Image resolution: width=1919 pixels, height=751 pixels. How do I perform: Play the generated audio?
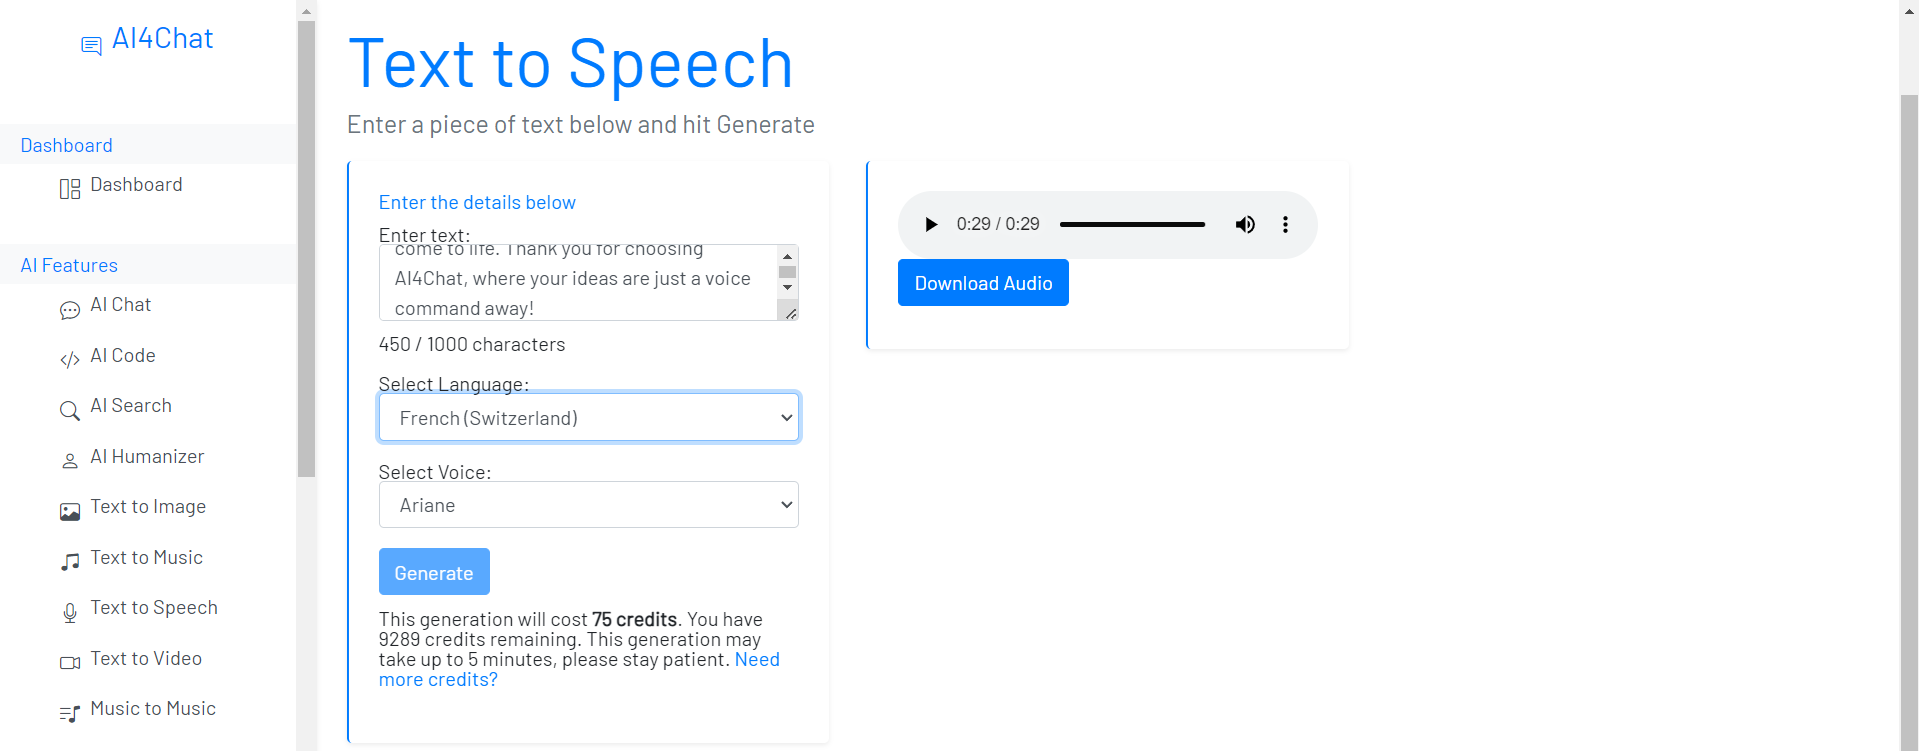(x=931, y=224)
